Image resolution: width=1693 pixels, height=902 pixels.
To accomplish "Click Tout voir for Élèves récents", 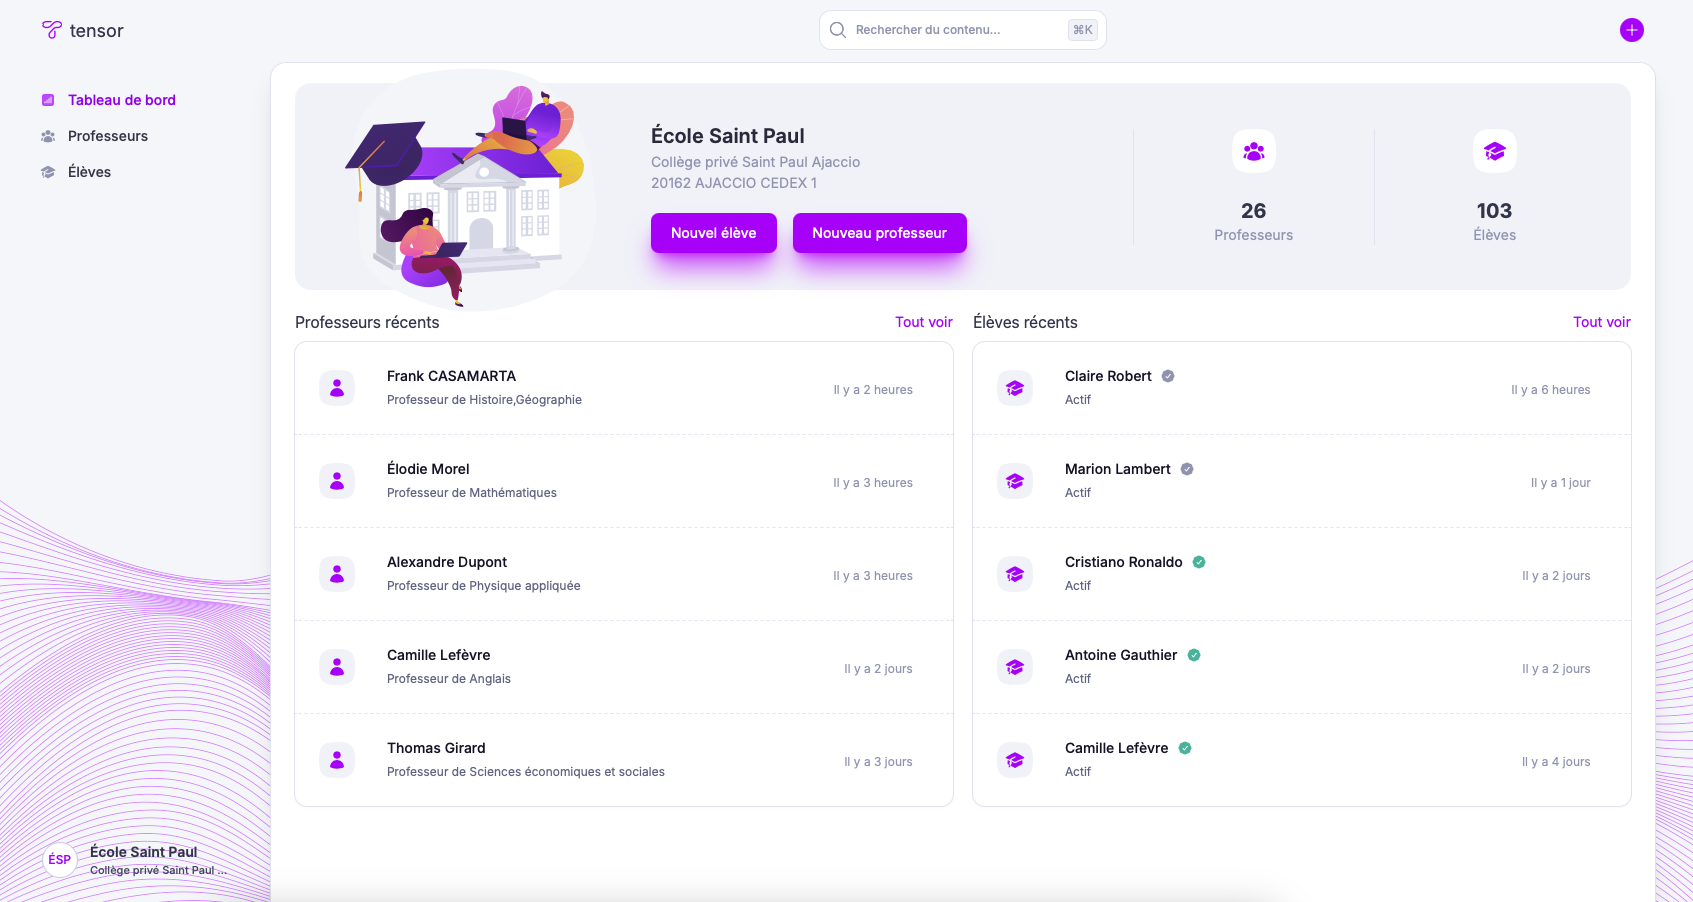I will (1601, 322).
